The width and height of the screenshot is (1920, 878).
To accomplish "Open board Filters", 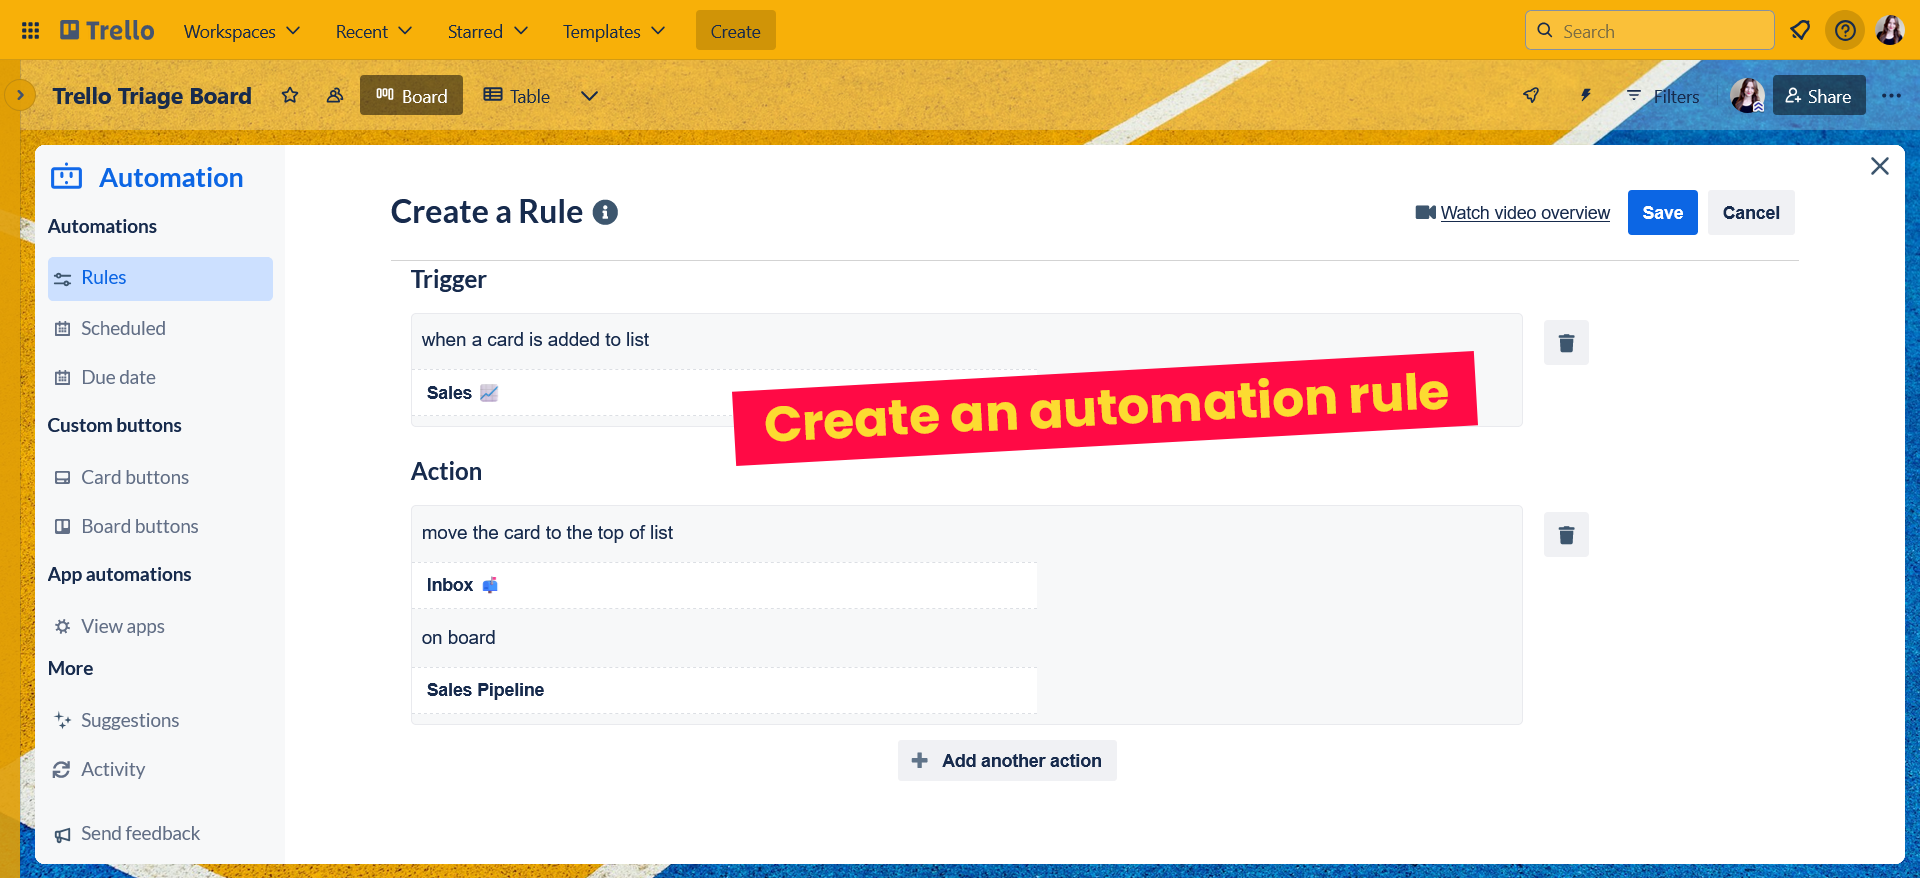I will click(1662, 96).
